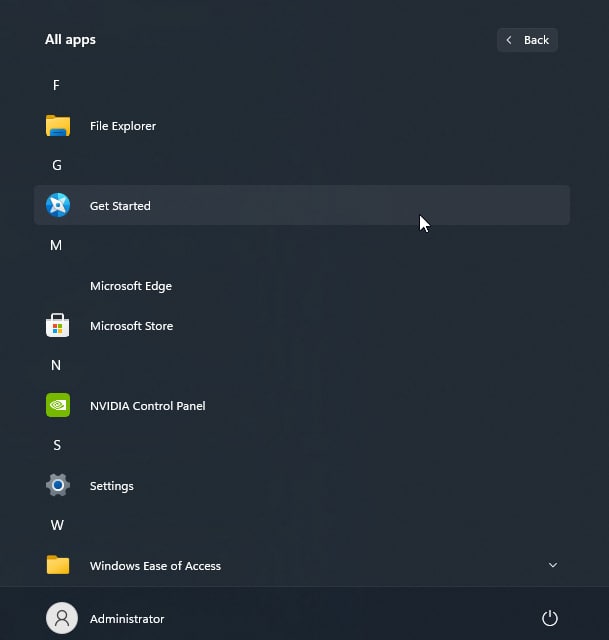
Task: Open the File Explorer folder icon
Action: click(x=58, y=126)
